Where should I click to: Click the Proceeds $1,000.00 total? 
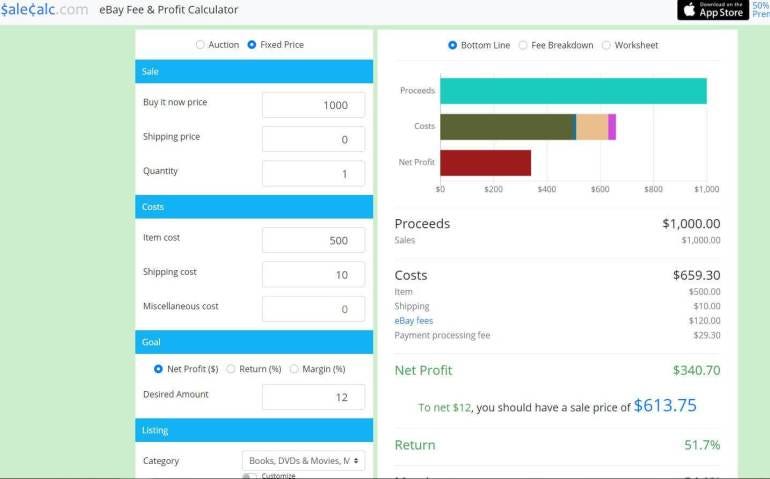(x=691, y=224)
